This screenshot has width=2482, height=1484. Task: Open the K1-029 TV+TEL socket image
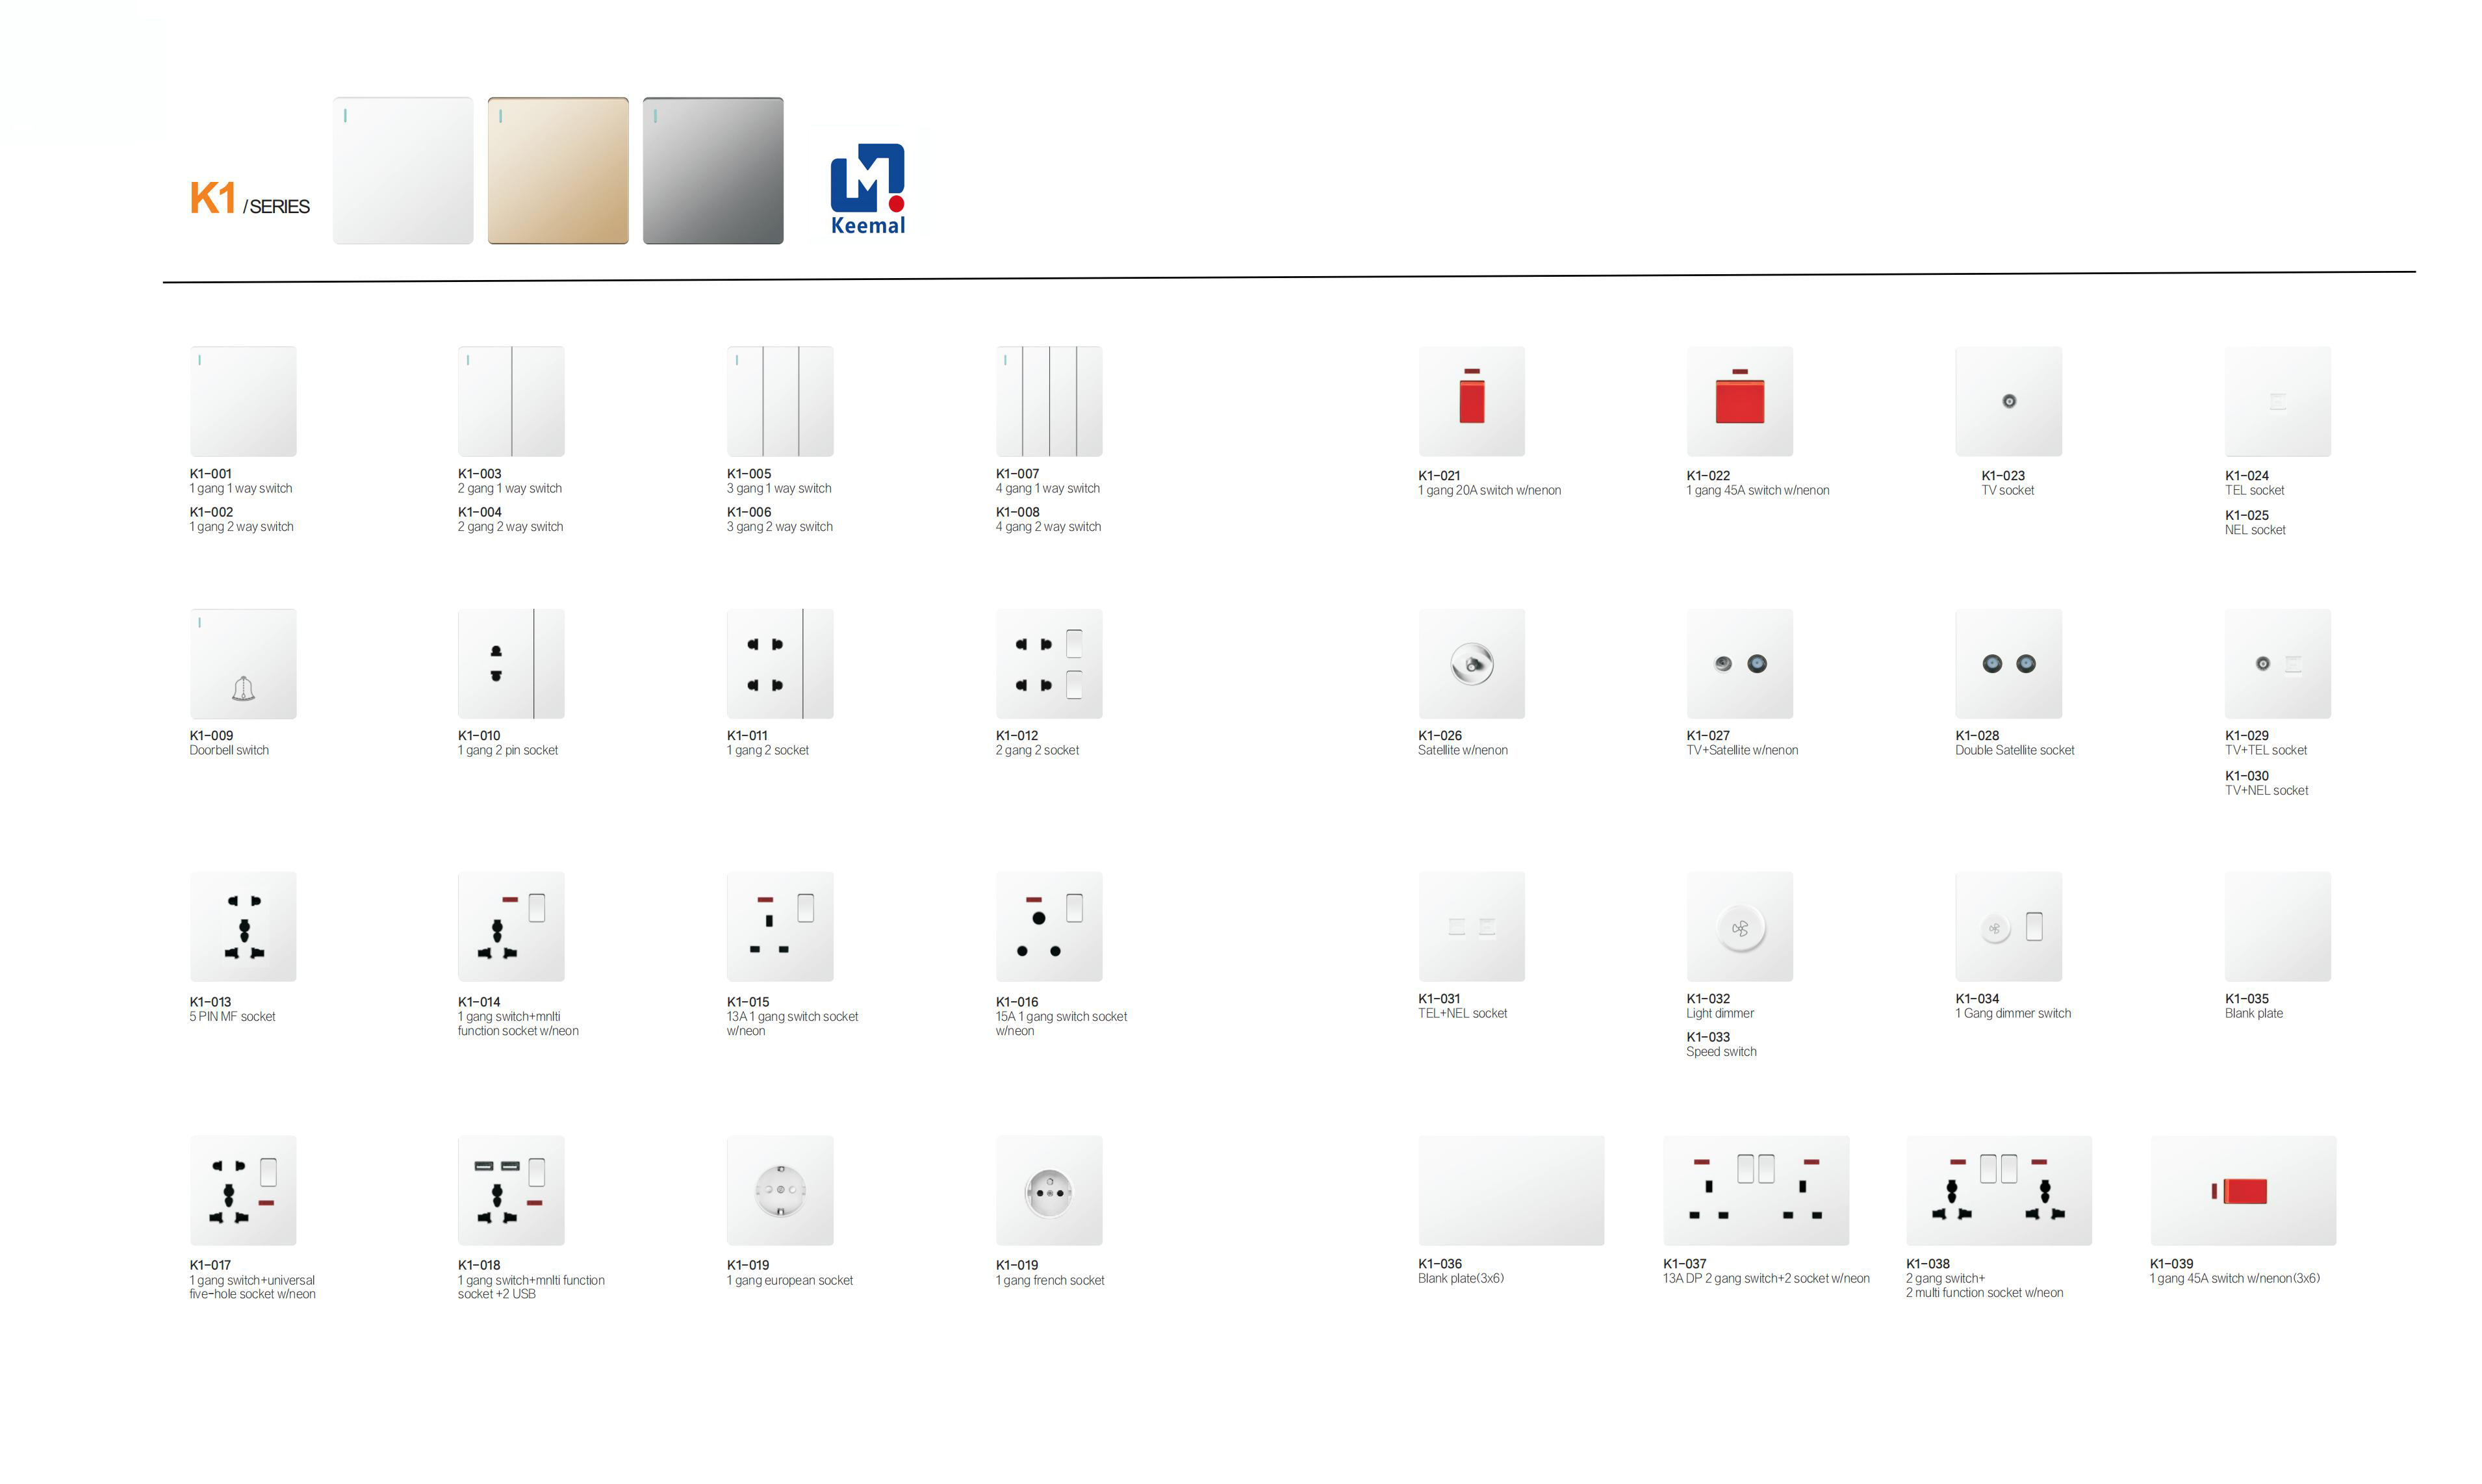[x=2278, y=664]
